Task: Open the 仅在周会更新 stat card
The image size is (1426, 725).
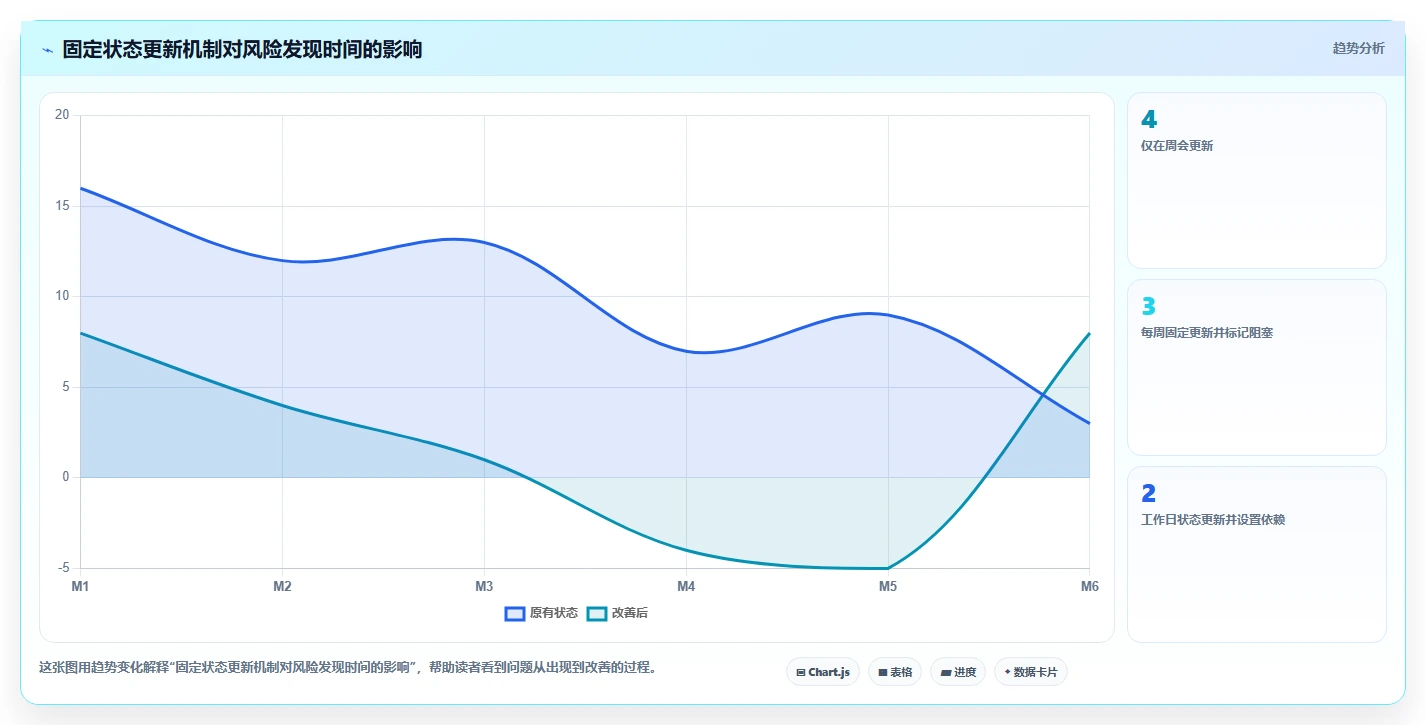Action: tap(1257, 180)
